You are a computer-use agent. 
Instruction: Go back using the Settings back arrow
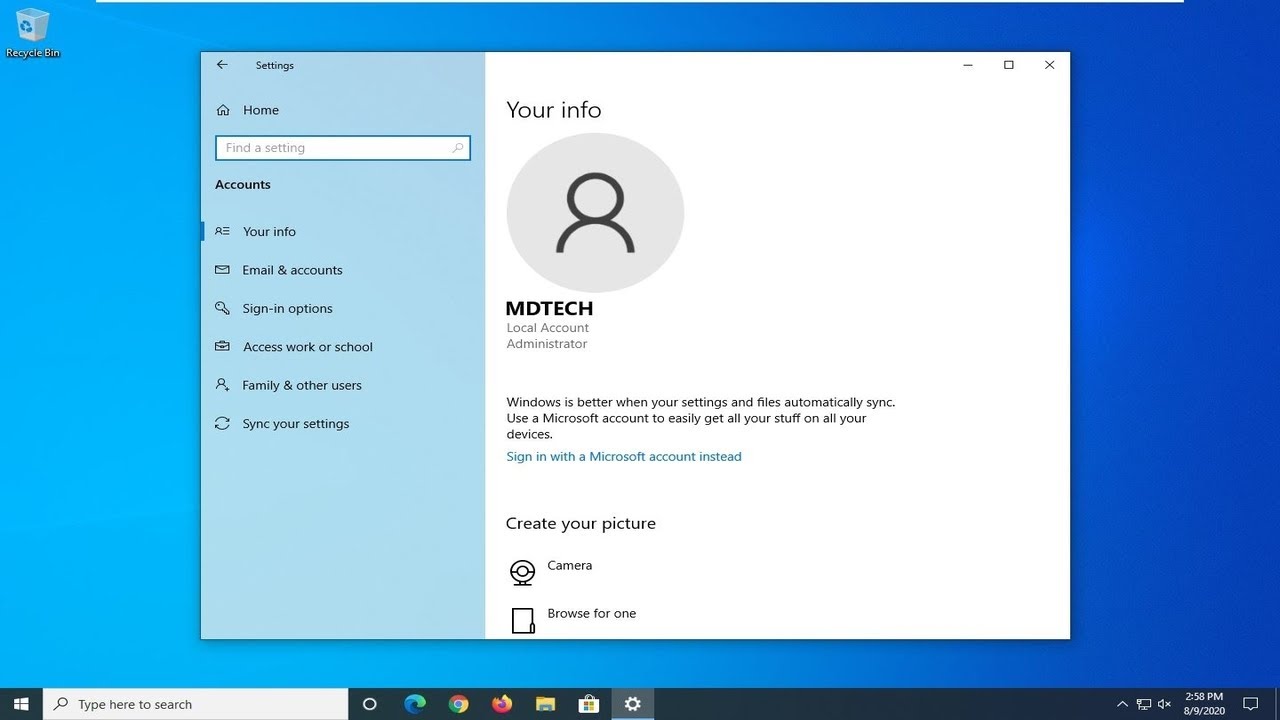tap(222, 65)
